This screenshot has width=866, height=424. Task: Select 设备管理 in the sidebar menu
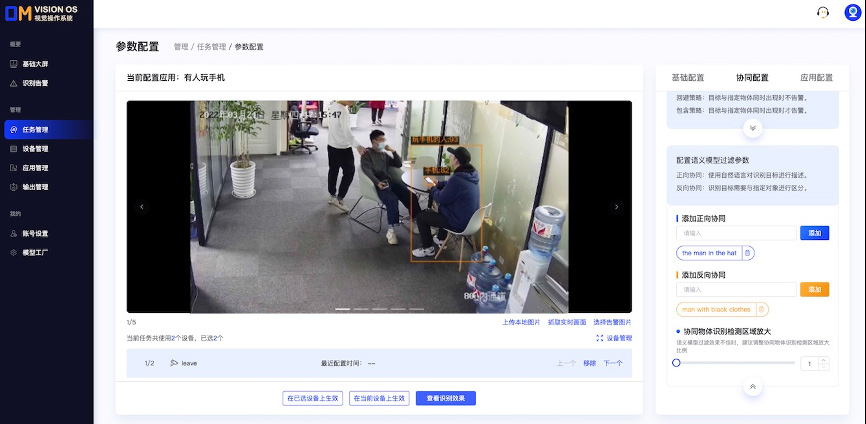click(35, 148)
